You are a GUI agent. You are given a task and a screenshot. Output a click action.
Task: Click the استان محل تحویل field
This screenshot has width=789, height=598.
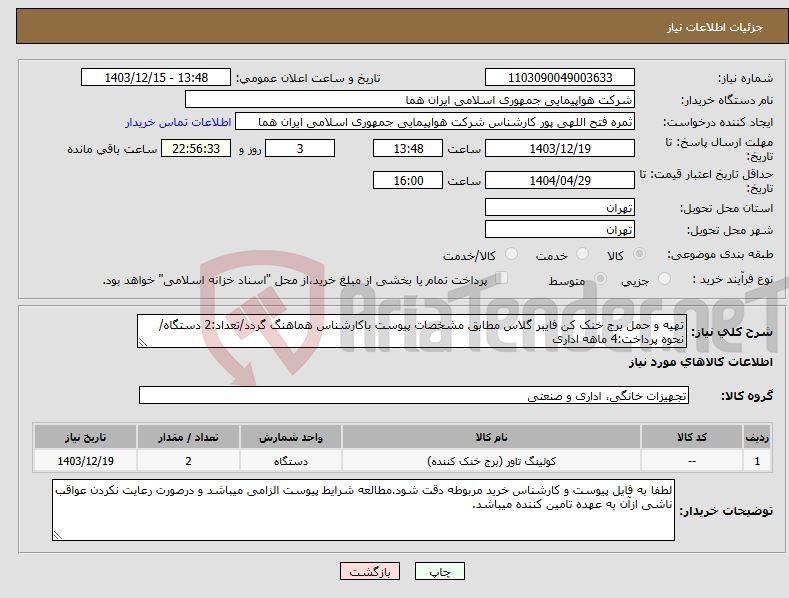point(560,207)
